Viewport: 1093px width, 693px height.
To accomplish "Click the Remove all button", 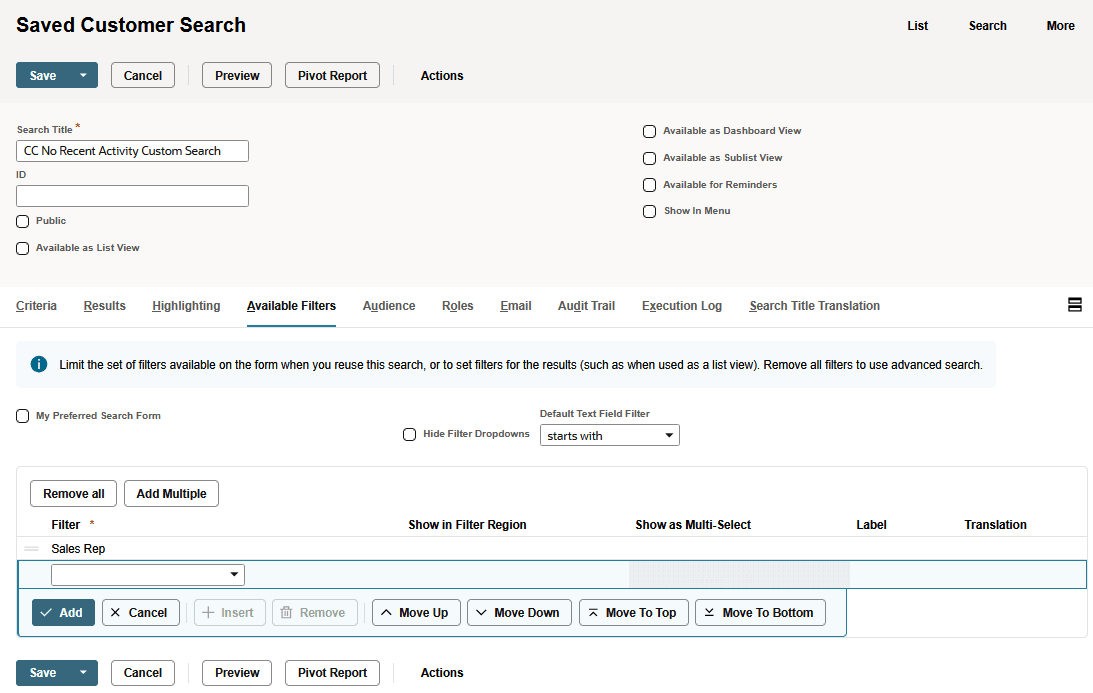I will click(x=72, y=493).
